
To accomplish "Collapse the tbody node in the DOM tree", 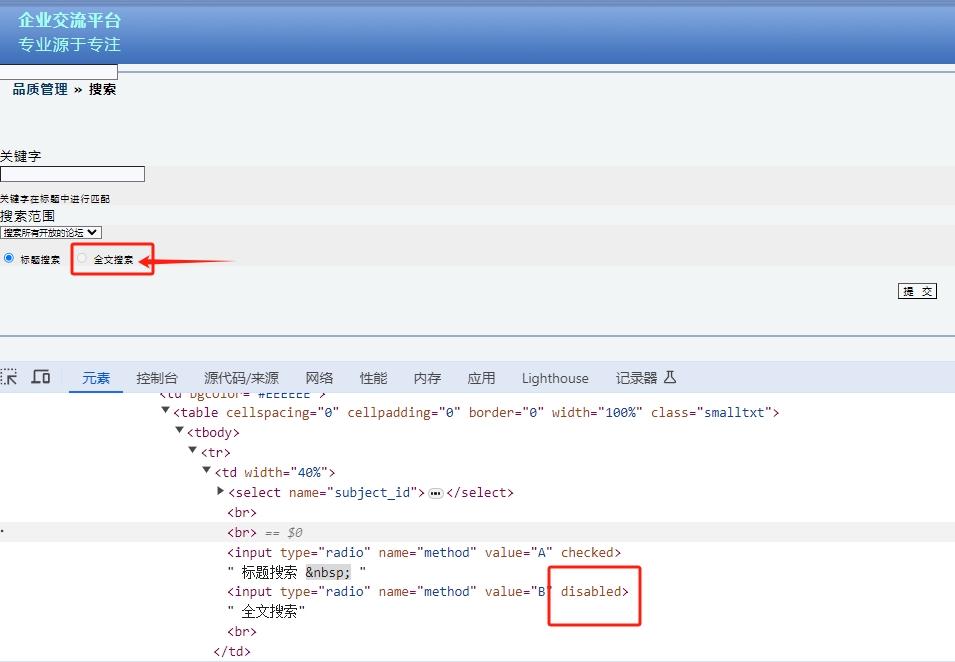I will (180, 432).
